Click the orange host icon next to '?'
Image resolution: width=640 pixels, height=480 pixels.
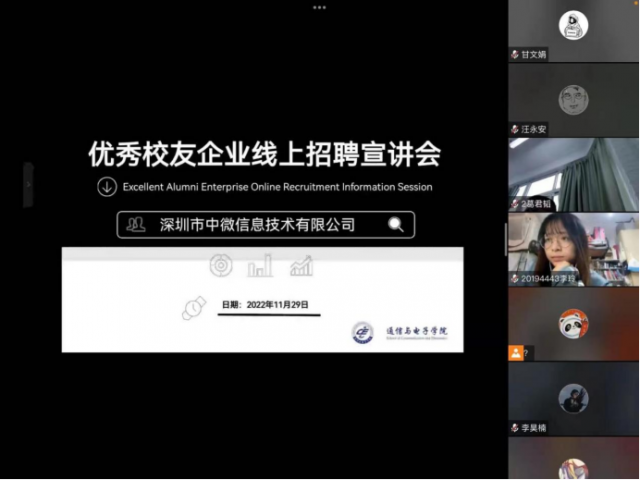[x=516, y=353]
